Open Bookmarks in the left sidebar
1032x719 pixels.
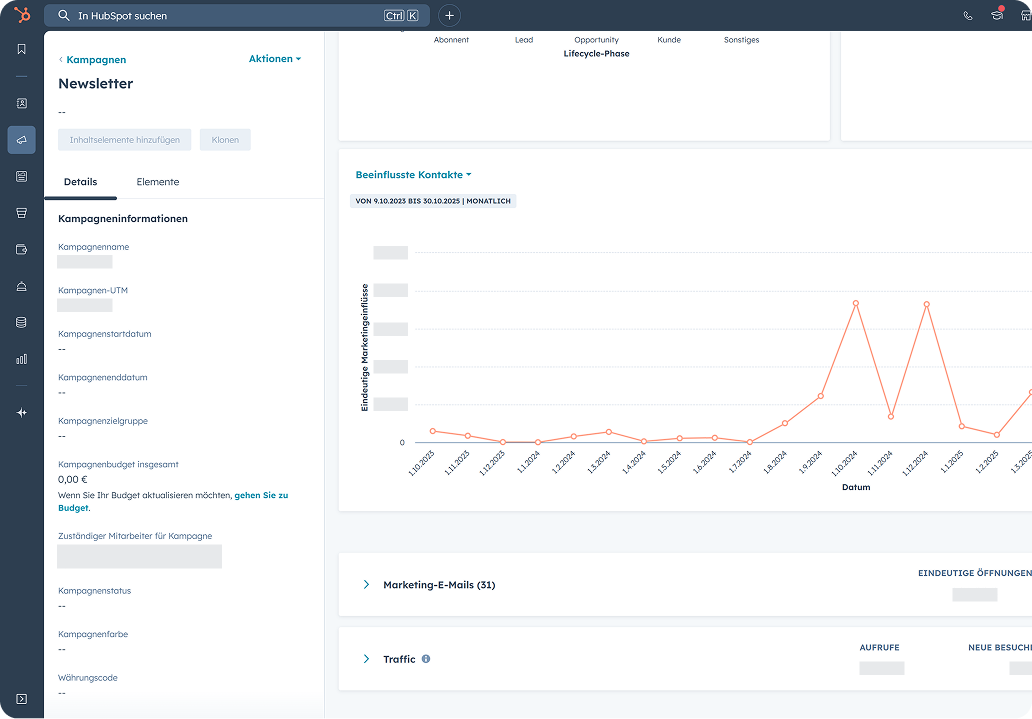(x=22, y=49)
